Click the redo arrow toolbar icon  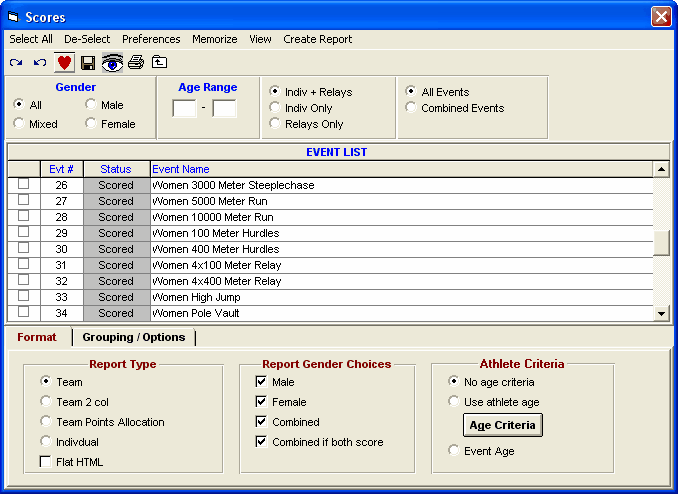16,63
